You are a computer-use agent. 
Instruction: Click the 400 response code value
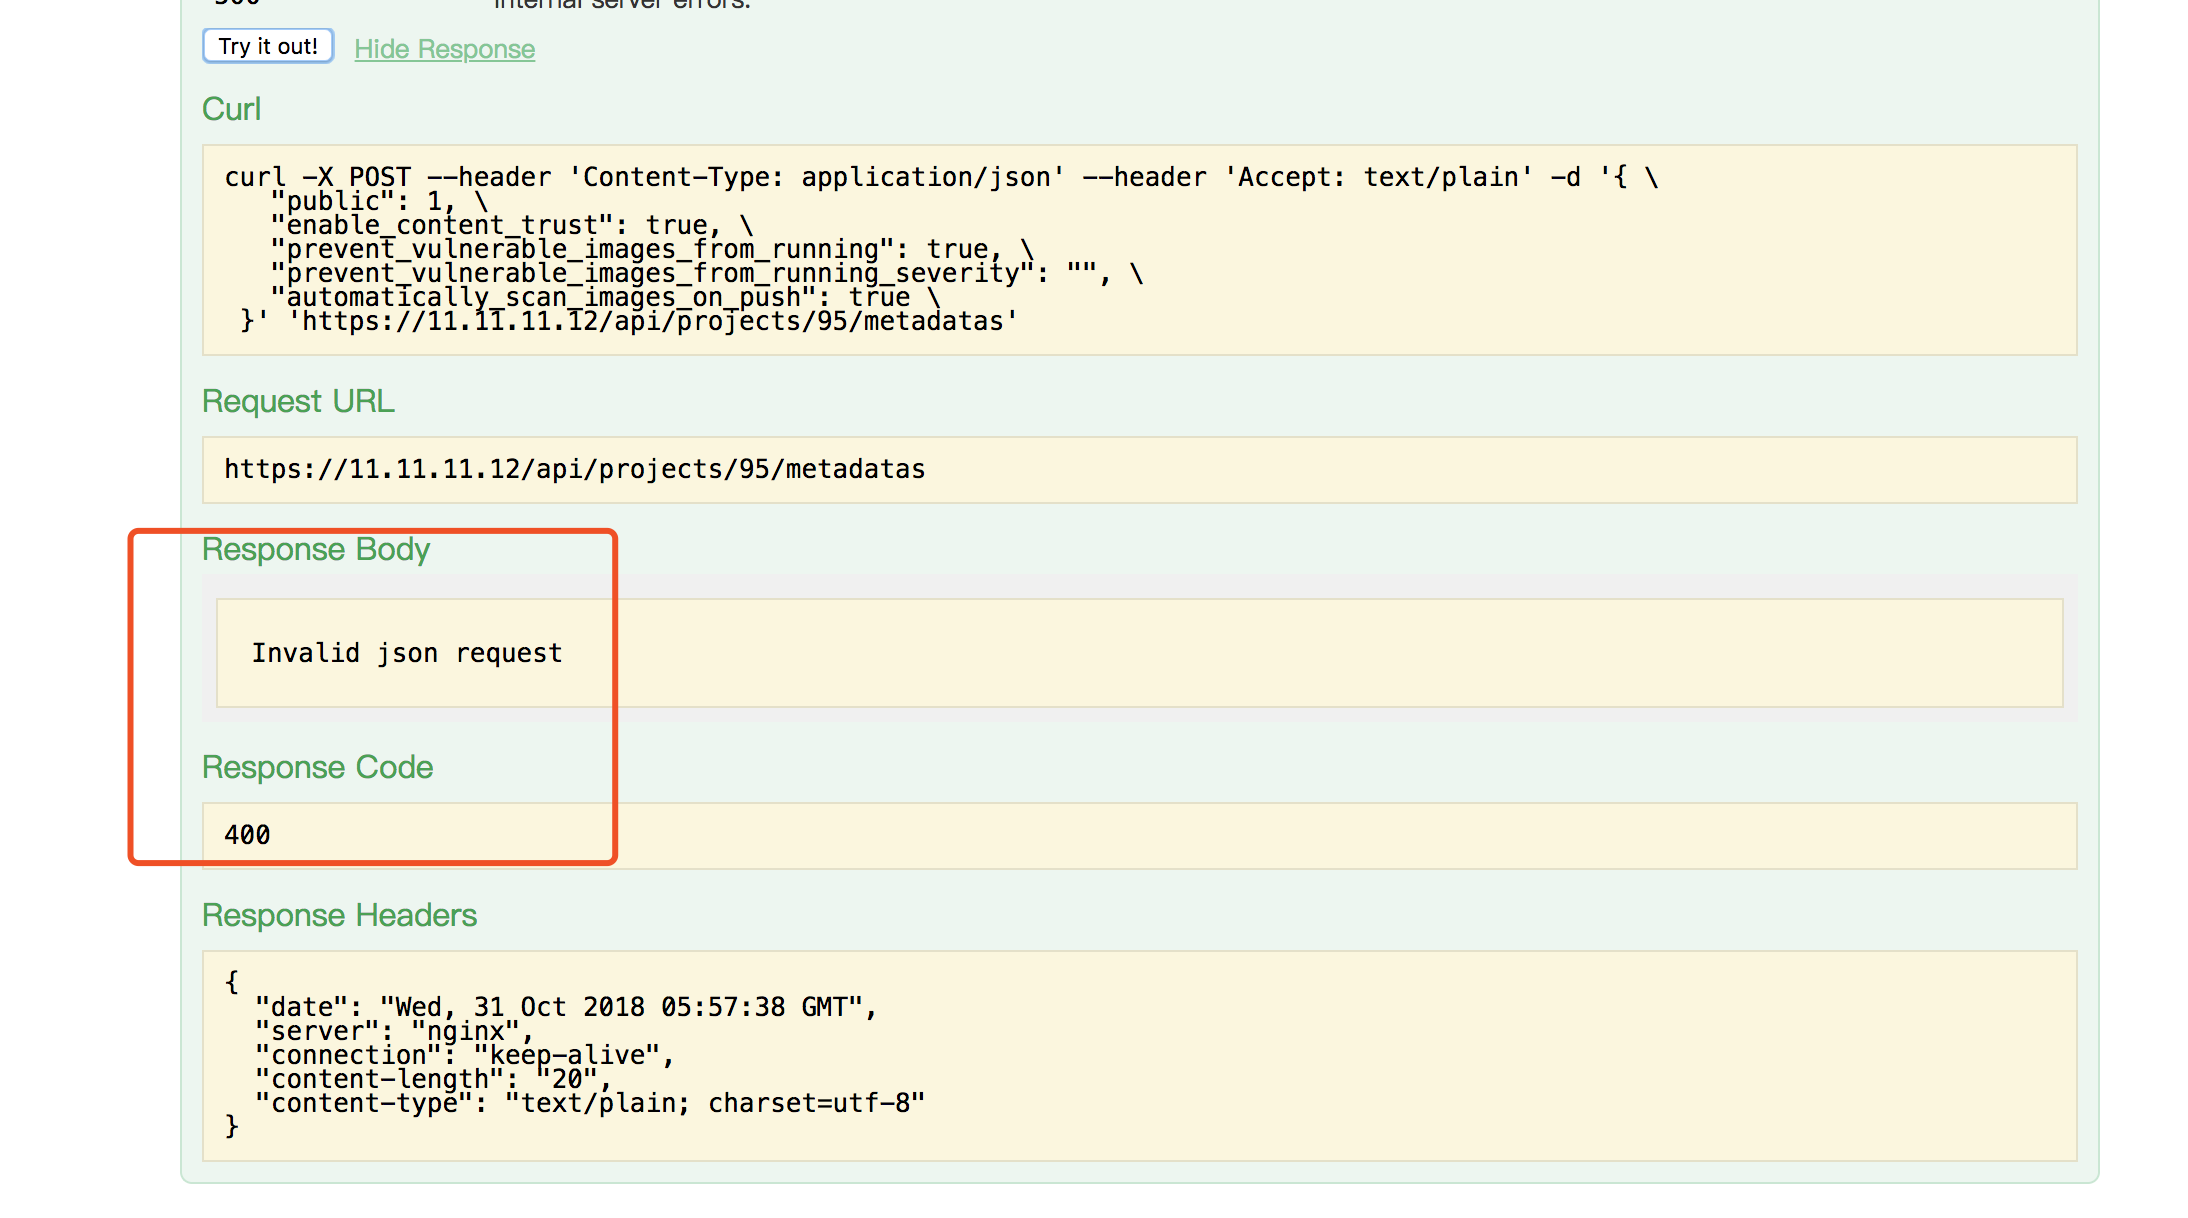[247, 835]
